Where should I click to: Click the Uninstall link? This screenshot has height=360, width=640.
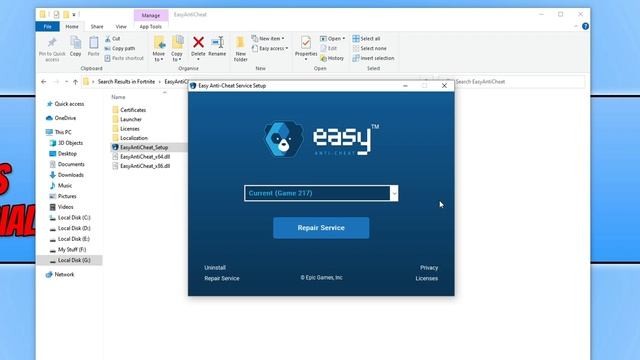[215, 268]
